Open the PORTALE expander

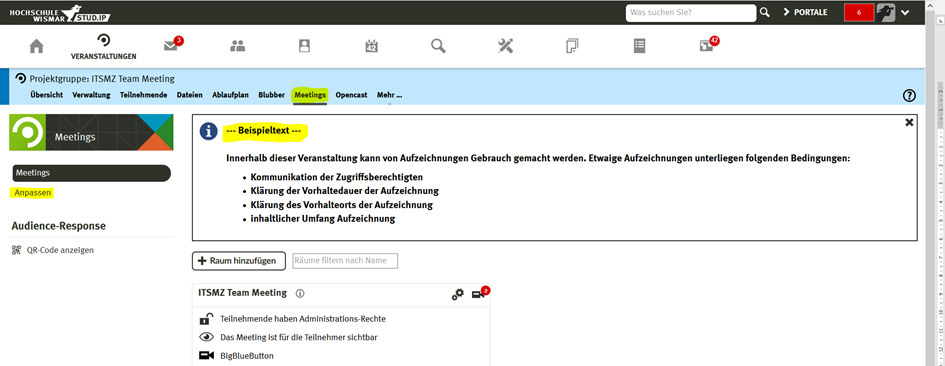[x=805, y=12]
